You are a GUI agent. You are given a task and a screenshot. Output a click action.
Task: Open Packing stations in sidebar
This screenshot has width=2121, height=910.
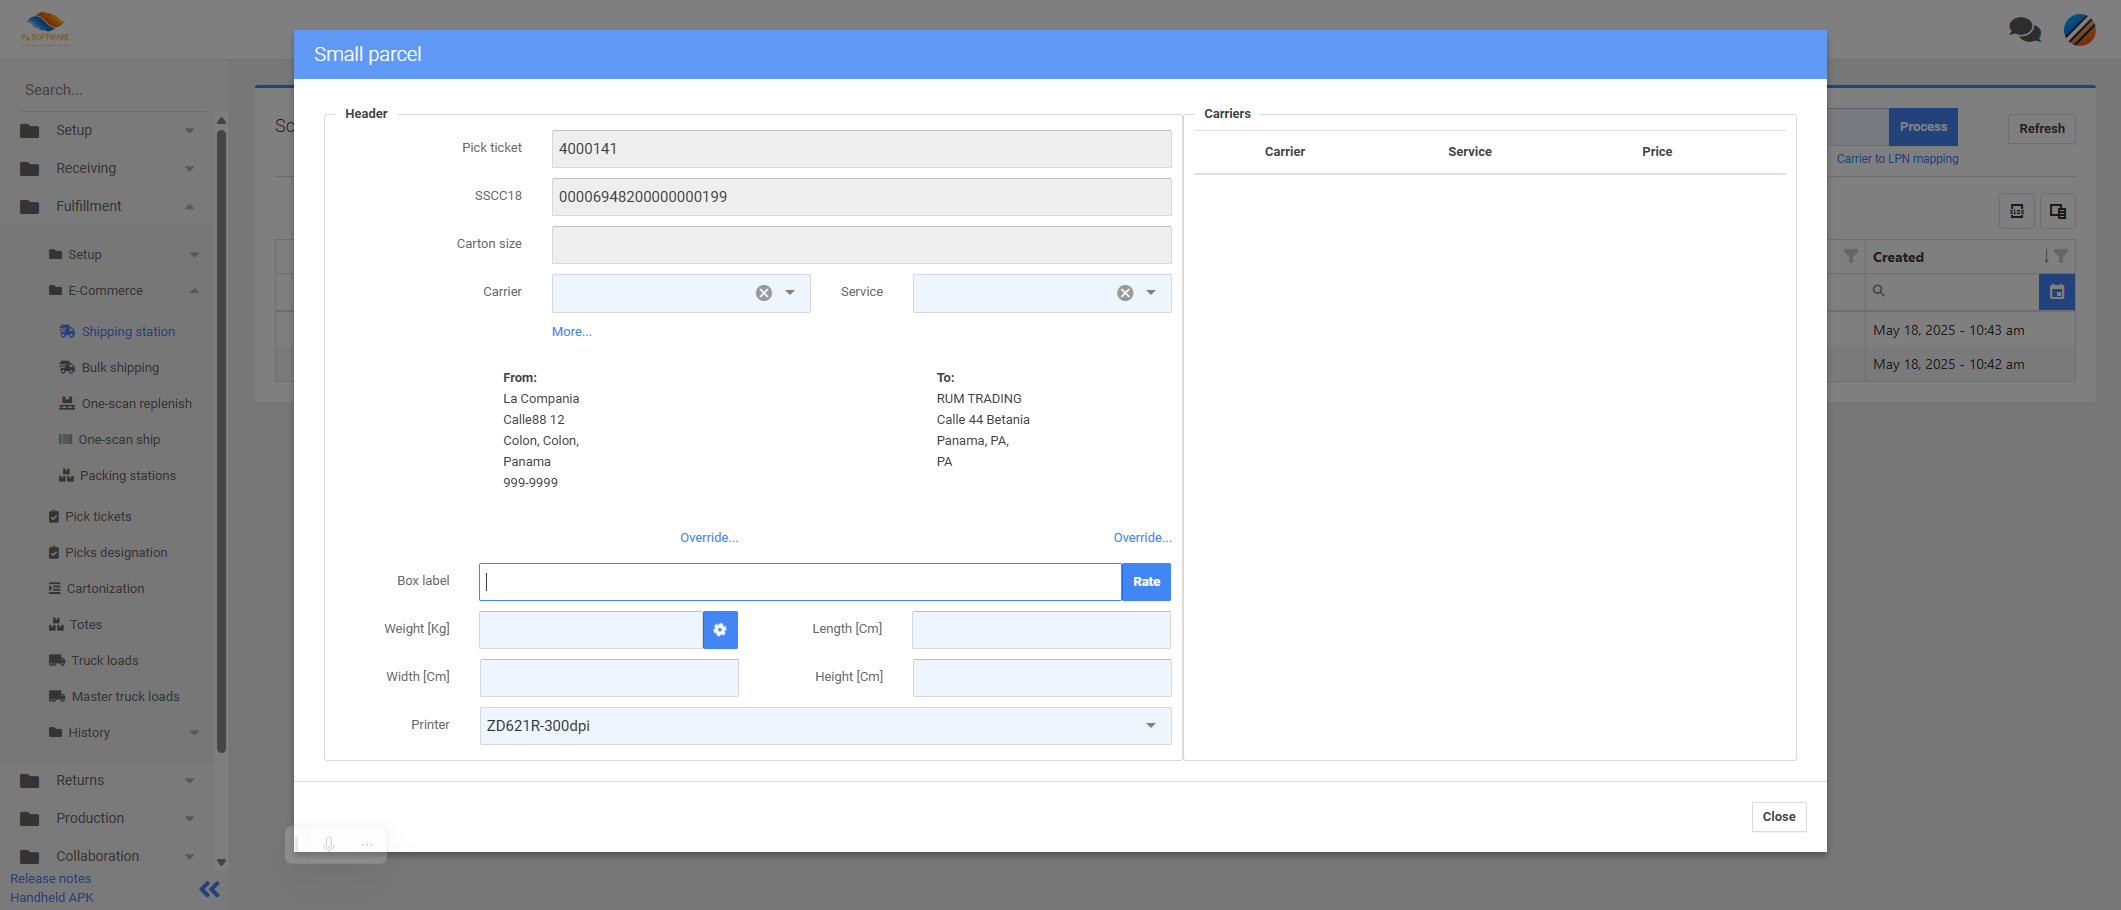tap(127, 475)
